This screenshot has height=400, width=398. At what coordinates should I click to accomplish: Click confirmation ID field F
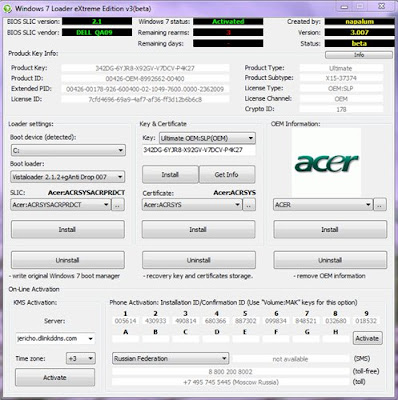click(x=276, y=339)
